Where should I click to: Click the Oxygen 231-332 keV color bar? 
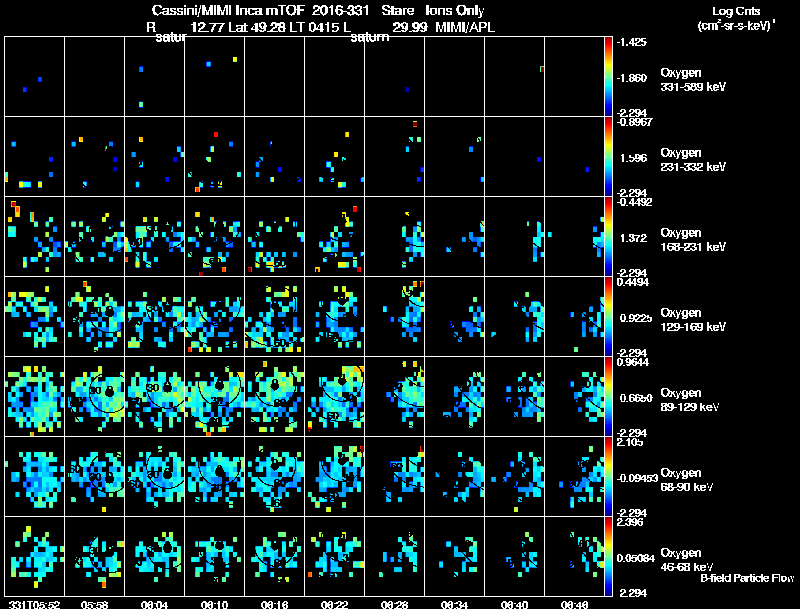coord(608,157)
